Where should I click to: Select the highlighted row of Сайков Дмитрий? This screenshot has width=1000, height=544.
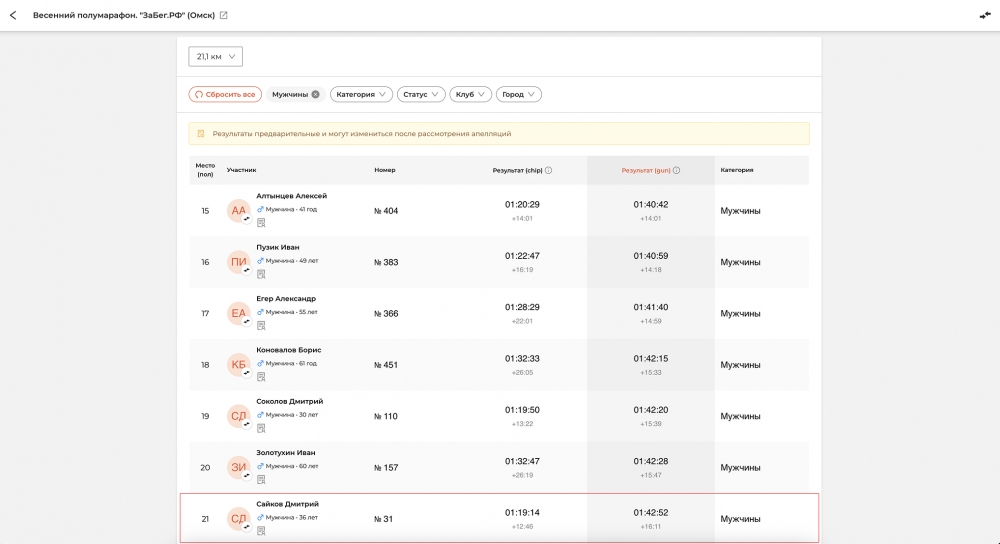(x=498, y=518)
